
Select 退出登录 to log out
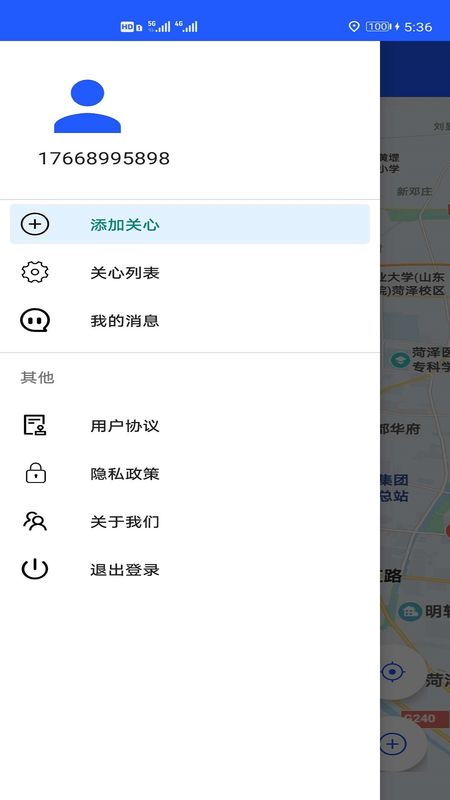click(x=190, y=569)
